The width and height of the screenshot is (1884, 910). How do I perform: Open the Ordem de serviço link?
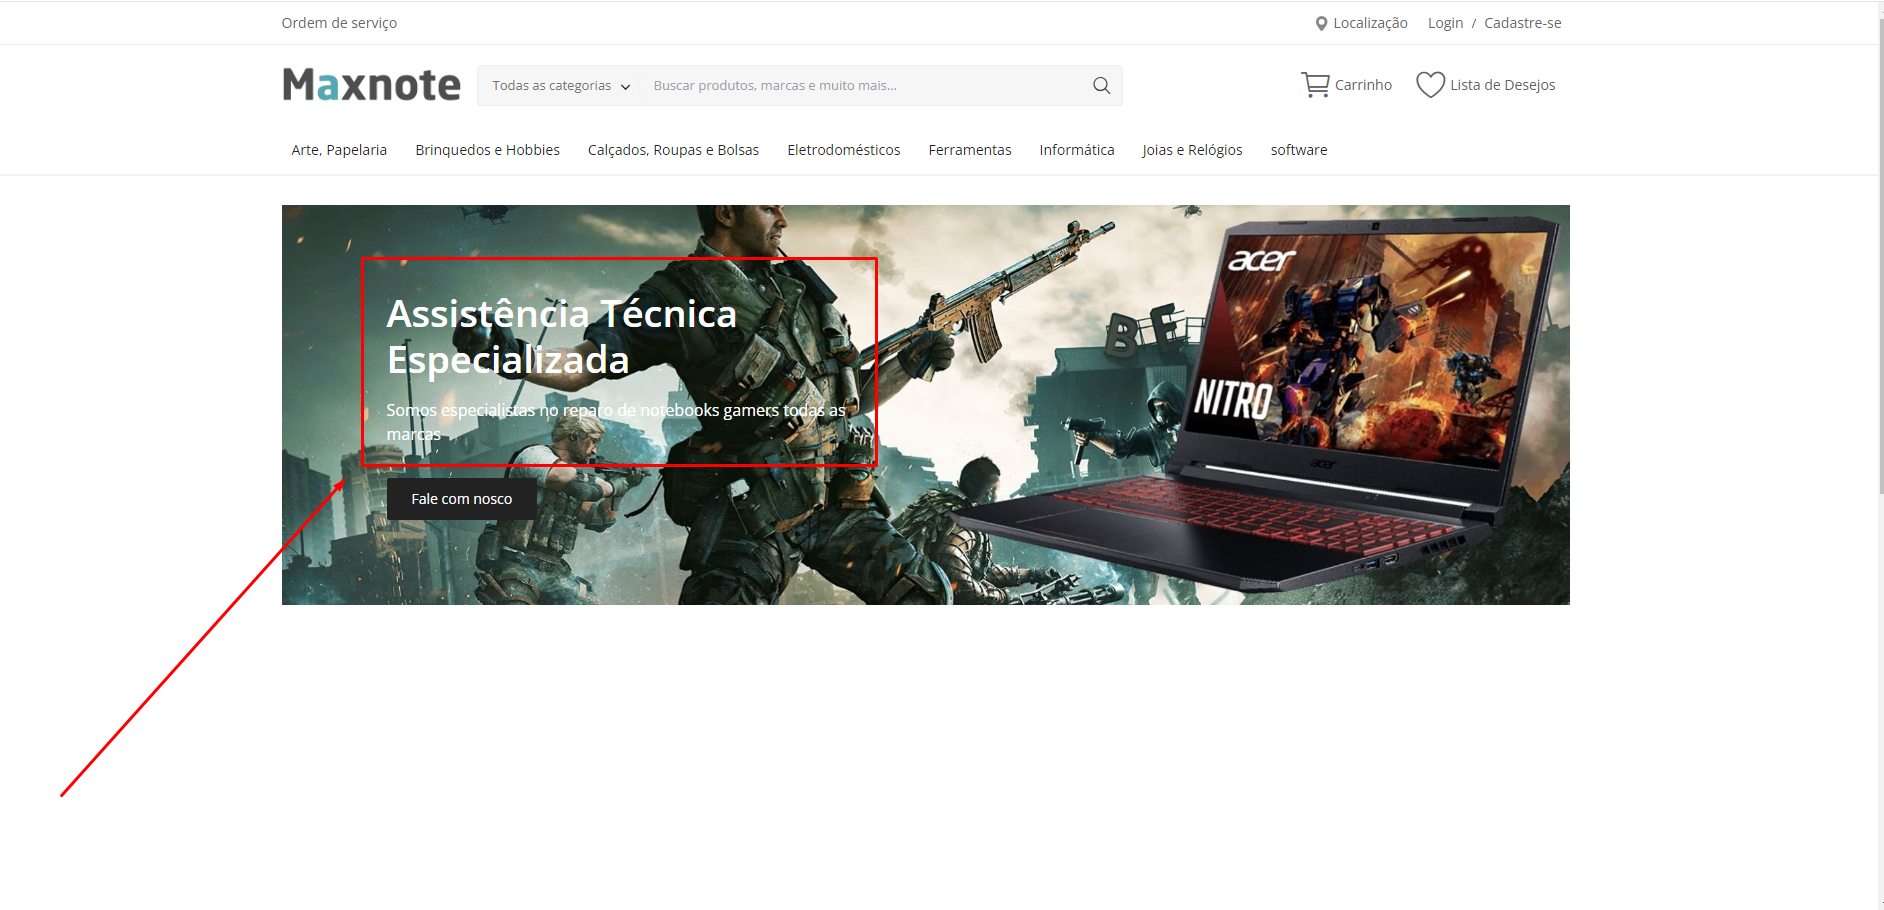pos(339,23)
